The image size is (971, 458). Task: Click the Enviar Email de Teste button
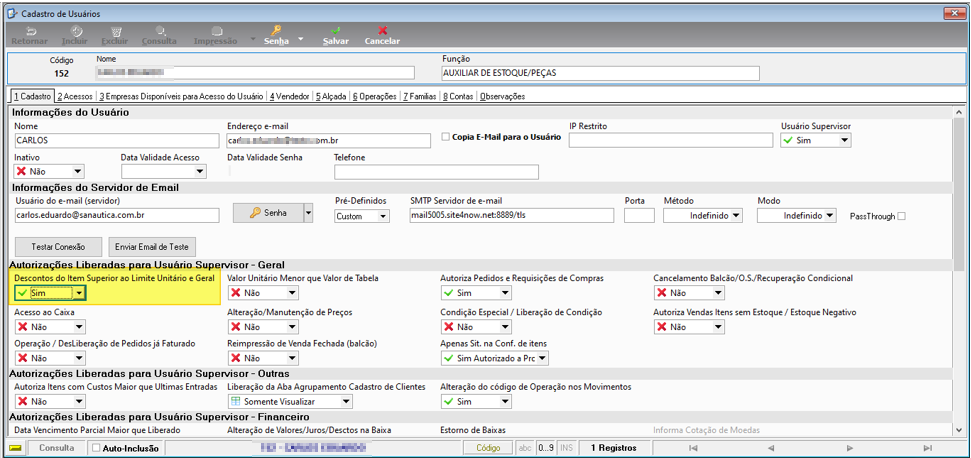tap(152, 246)
